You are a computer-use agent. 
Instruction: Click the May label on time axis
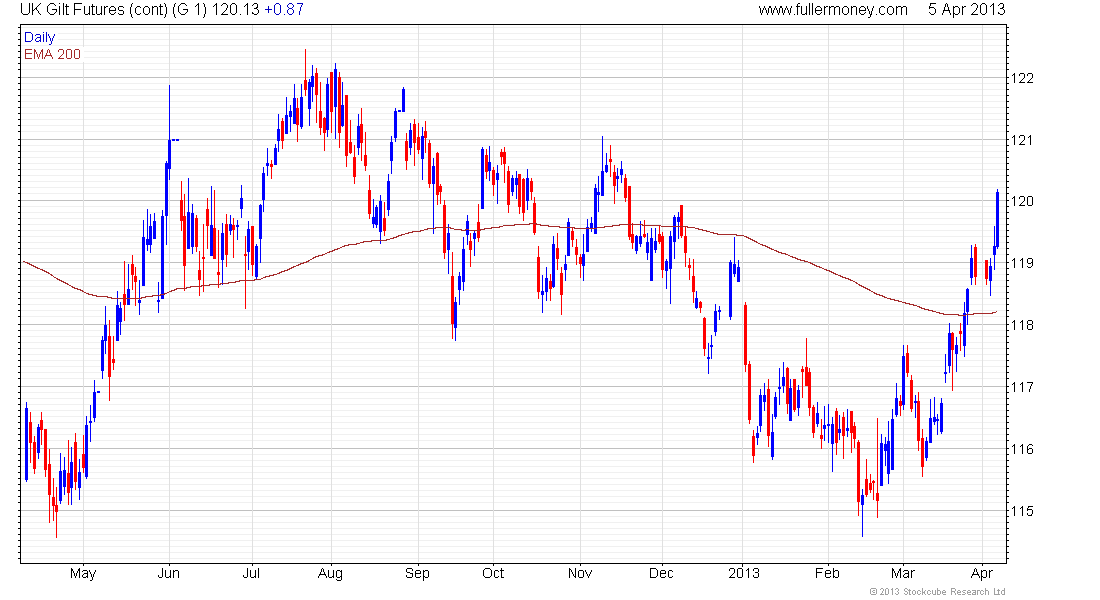pyautogui.click(x=83, y=573)
